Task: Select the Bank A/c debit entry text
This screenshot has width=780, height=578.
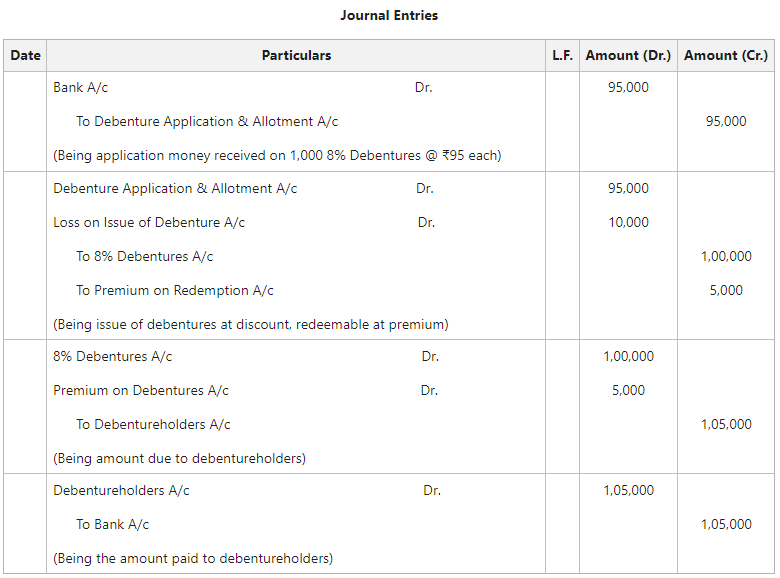Action: point(81,88)
